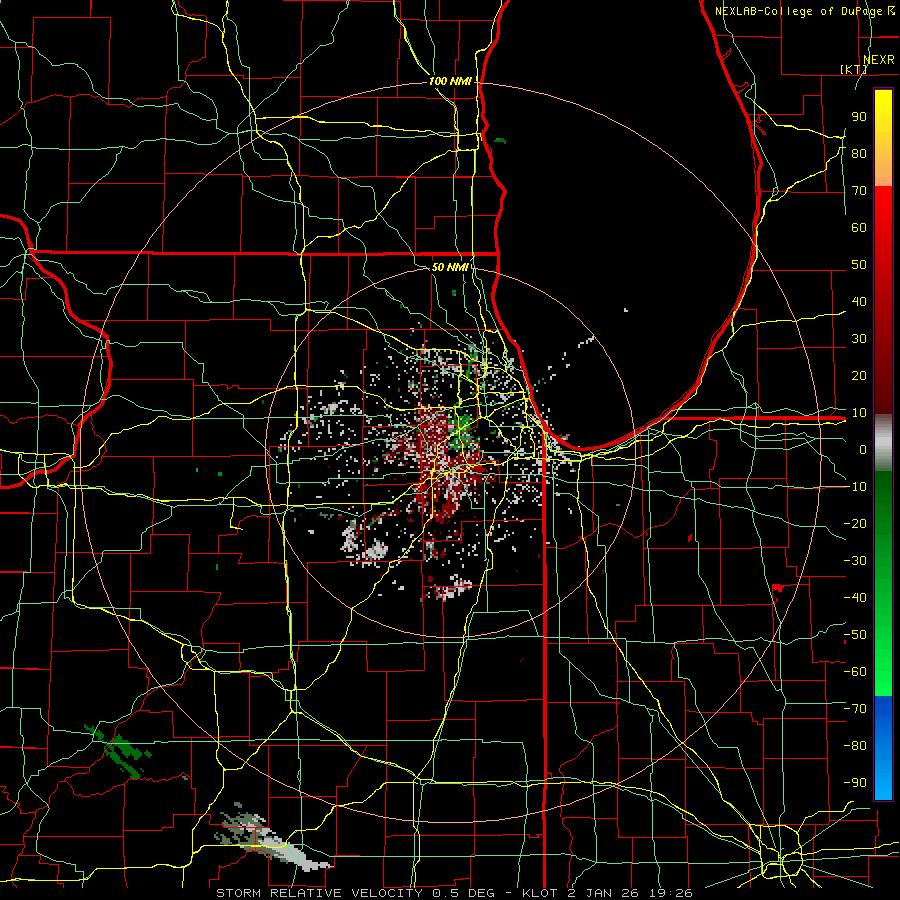Click the '80' value on velocity scale
Viewport: 900px width, 900px height.
tap(859, 153)
